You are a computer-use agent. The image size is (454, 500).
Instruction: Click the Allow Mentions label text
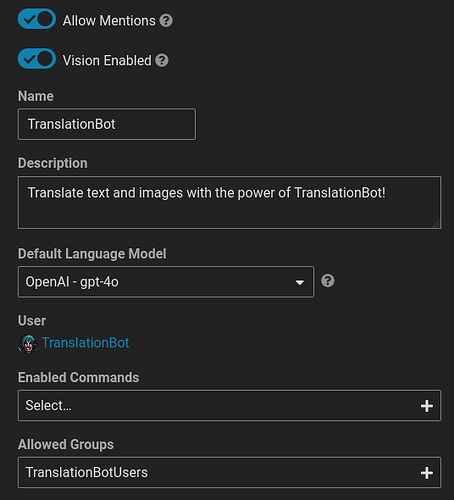click(x=109, y=21)
